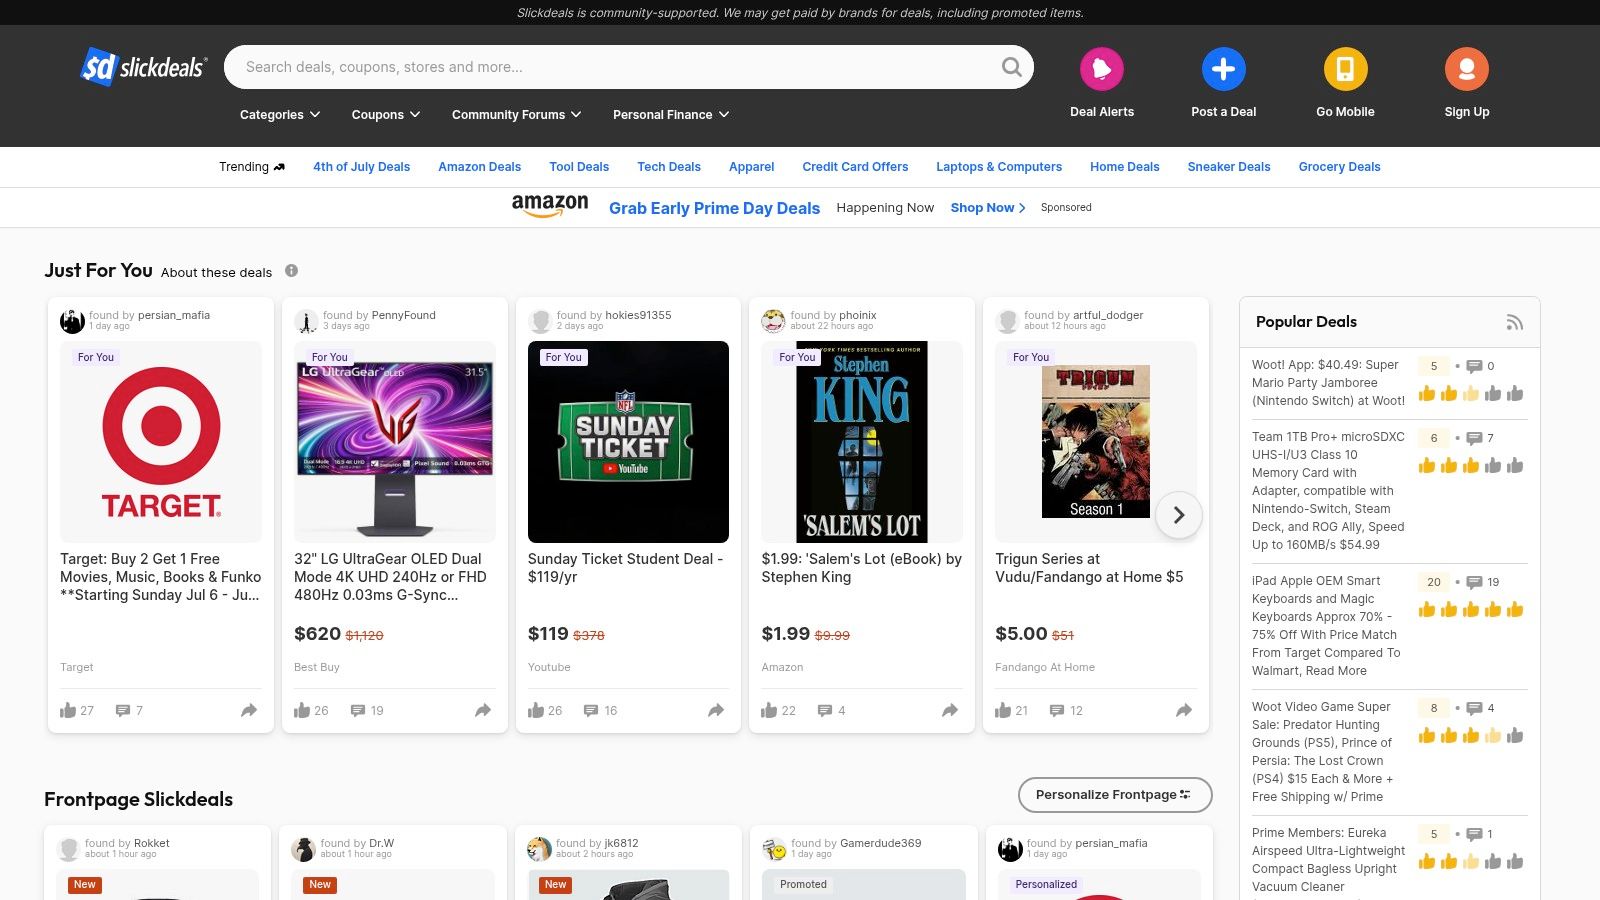1600x900 pixels.
Task: Open comments on the LG UltraGear deal
Action: 358,711
